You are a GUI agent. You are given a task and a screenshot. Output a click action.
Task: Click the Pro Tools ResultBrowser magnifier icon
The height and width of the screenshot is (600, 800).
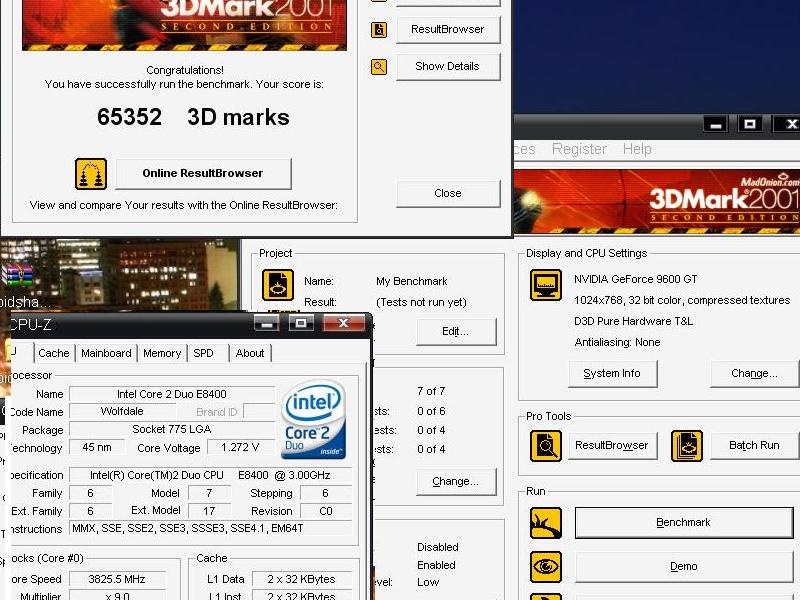point(545,446)
